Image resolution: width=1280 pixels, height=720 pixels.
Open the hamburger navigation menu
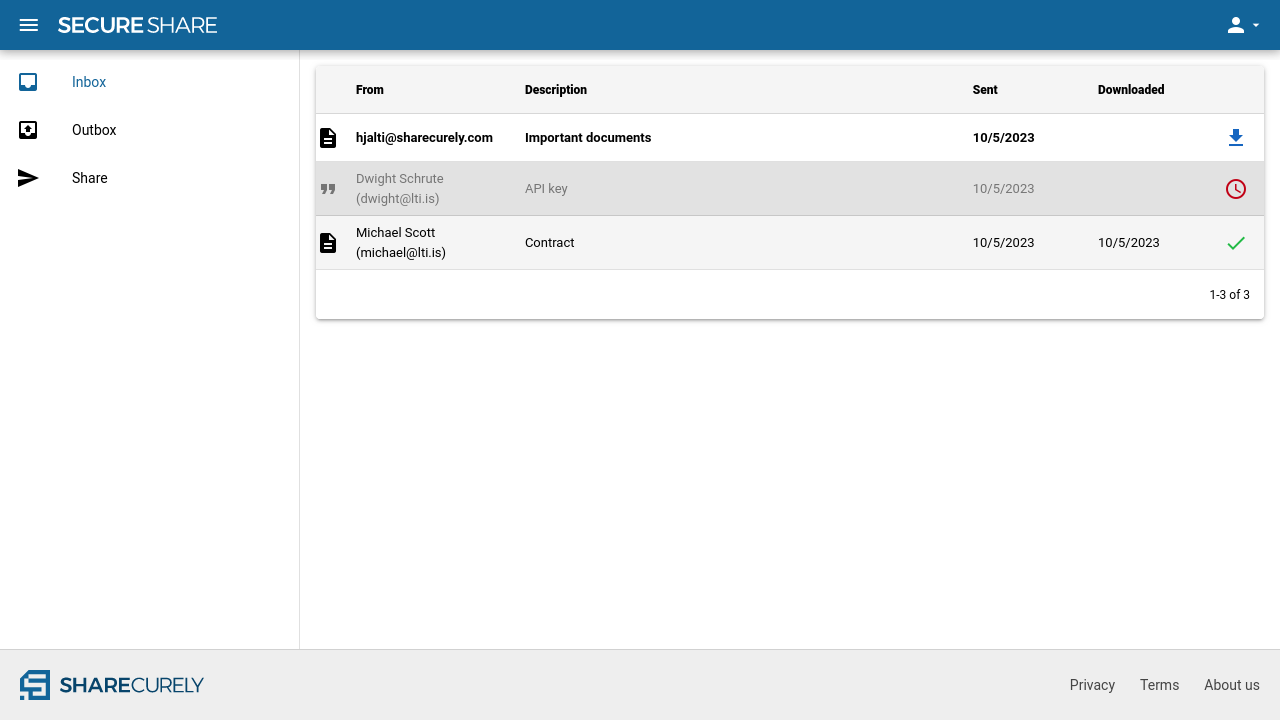point(29,25)
